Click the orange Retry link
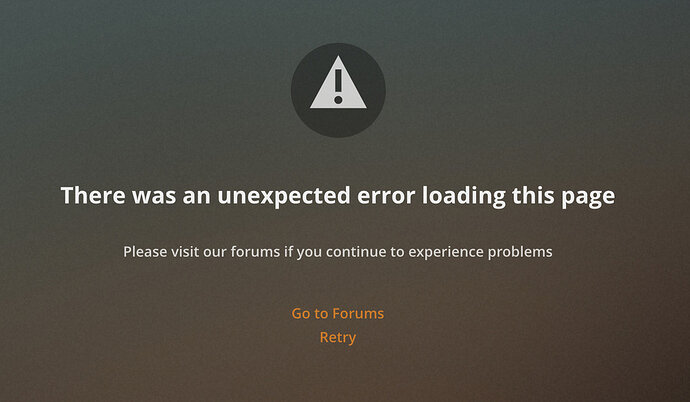Viewport: 690px width, 402px height. [338, 337]
